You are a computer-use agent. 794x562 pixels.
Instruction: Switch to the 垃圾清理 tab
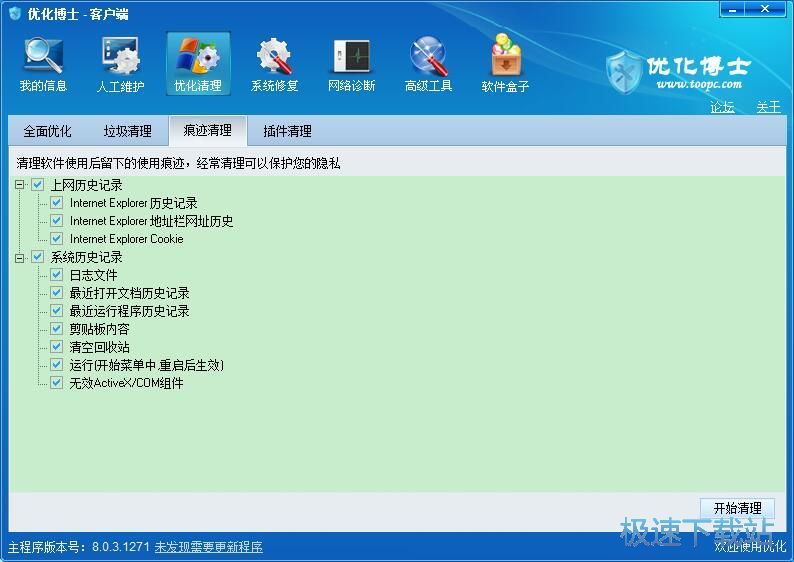click(x=128, y=131)
